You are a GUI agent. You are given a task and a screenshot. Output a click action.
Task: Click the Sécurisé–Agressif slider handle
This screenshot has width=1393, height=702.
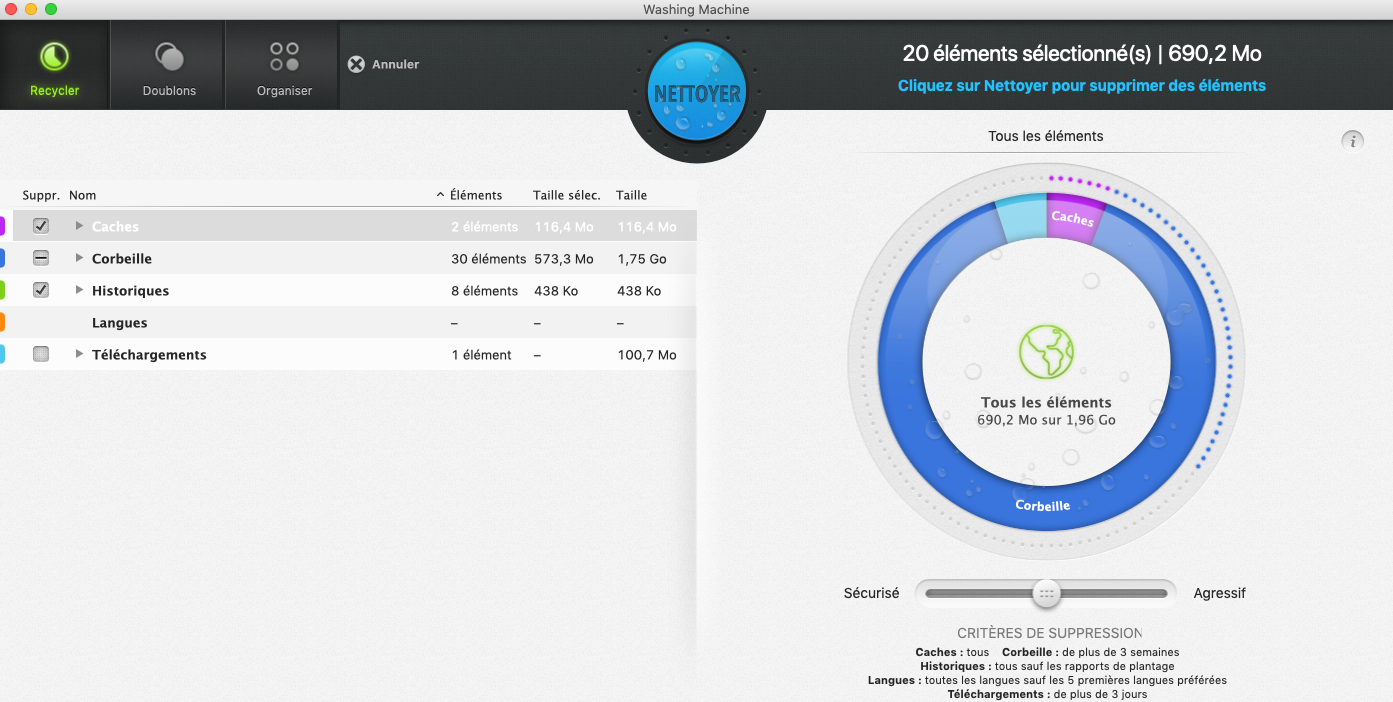1046,593
